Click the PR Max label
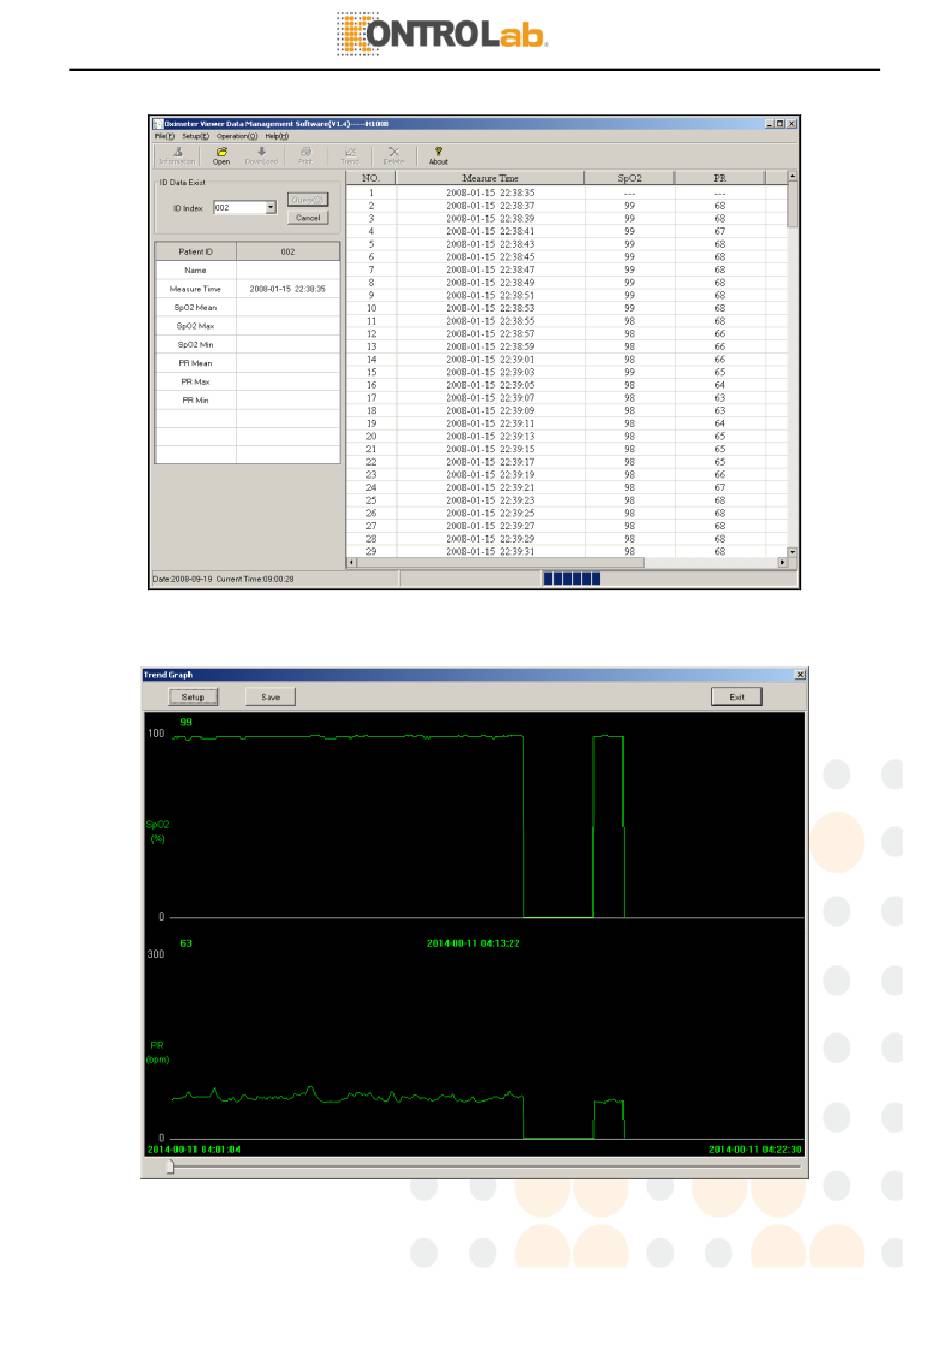This screenshot has width=950, height=1355. point(196,381)
